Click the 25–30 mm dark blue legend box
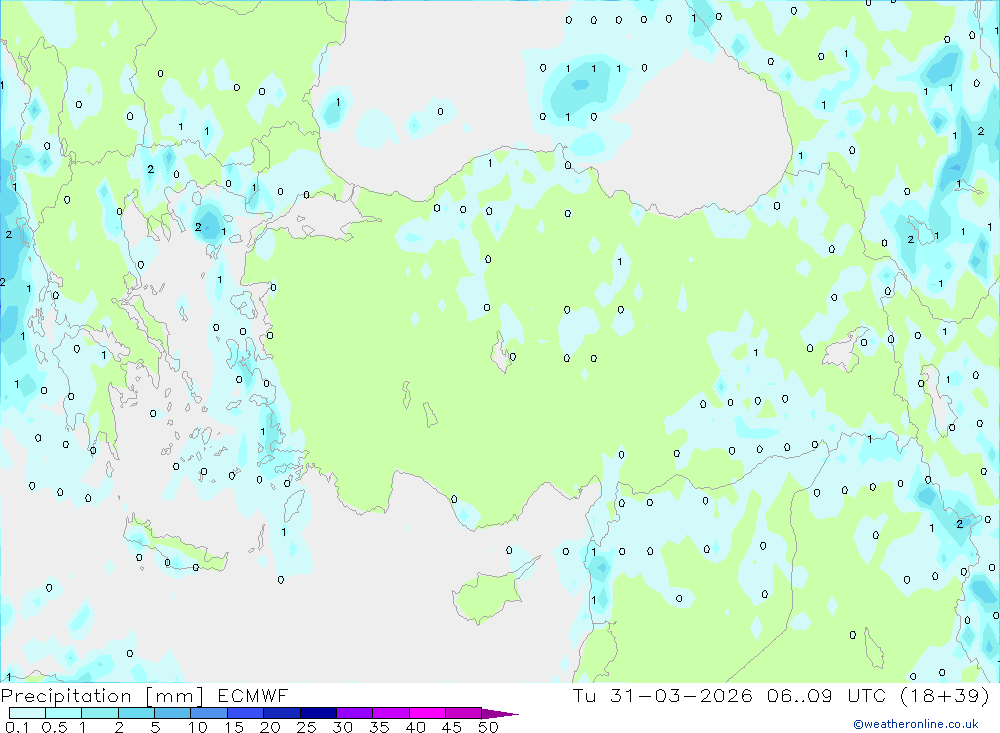 tap(318, 713)
